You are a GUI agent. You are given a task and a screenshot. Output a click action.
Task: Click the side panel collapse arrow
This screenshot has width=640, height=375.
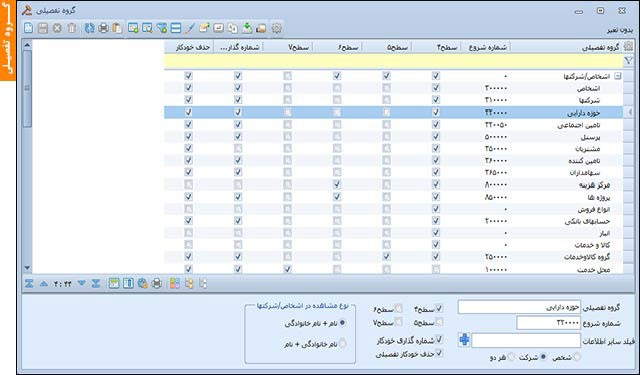631,112
